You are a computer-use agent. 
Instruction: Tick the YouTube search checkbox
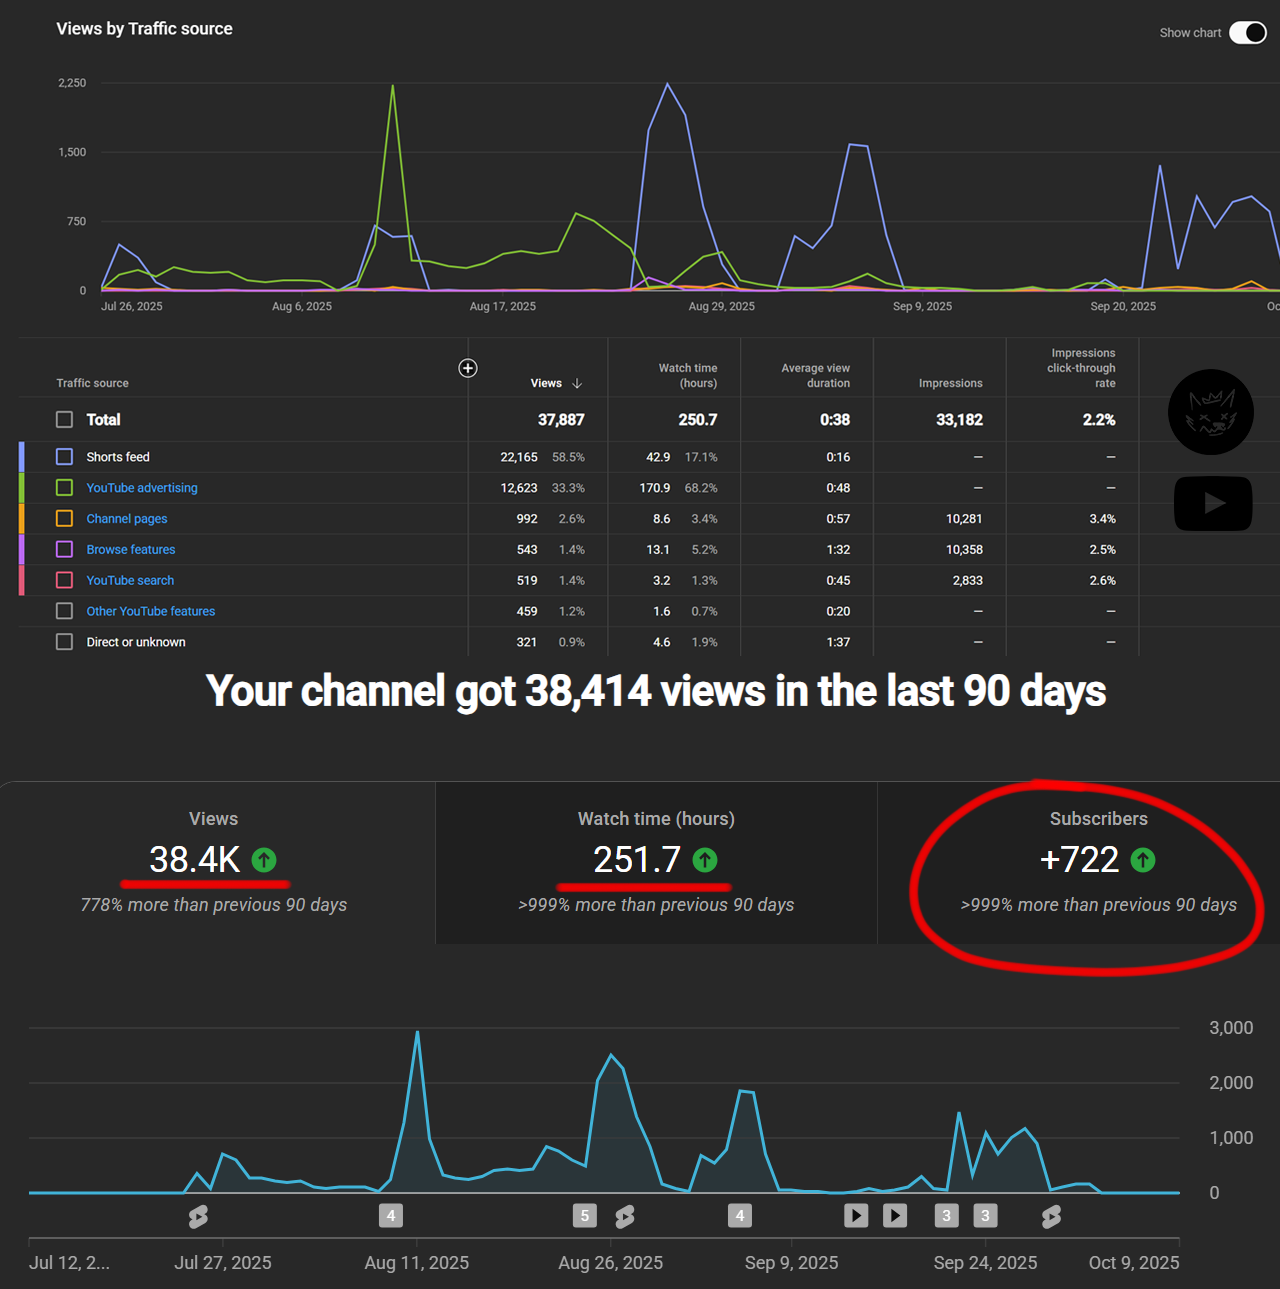(64, 581)
